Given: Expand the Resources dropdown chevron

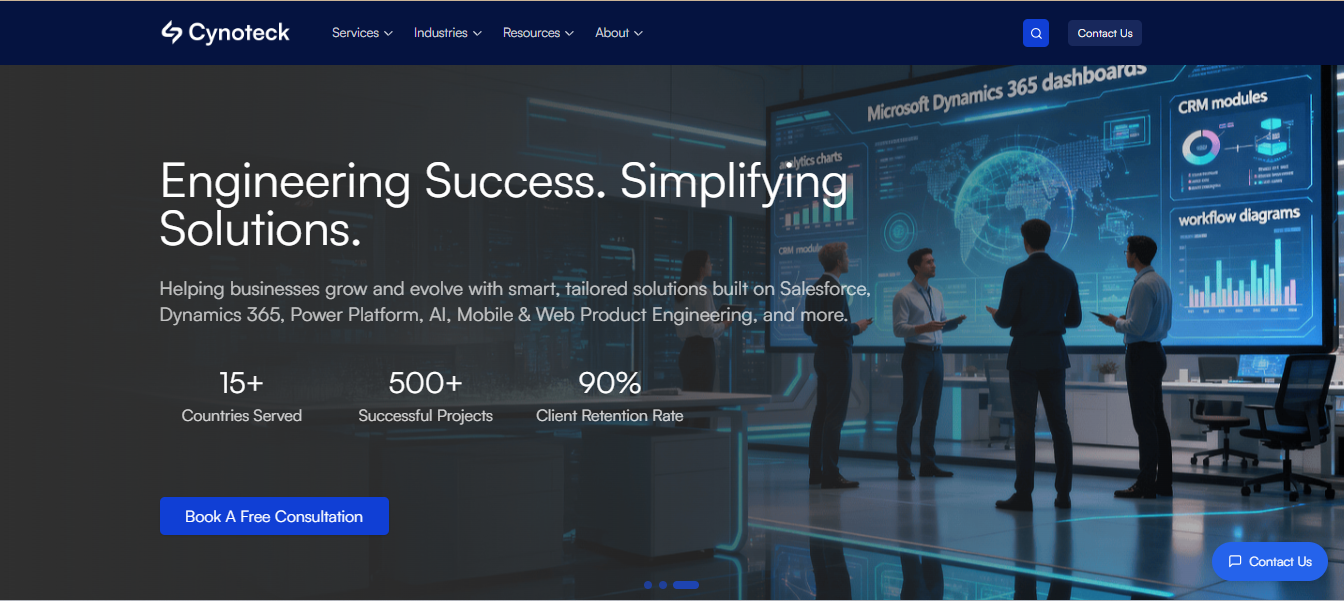Looking at the screenshot, I should 570,34.
